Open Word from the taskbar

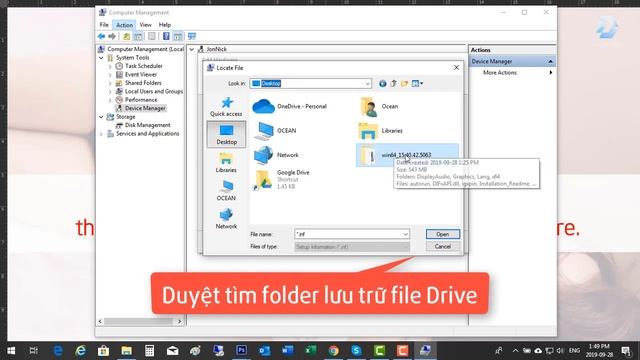point(287,351)
